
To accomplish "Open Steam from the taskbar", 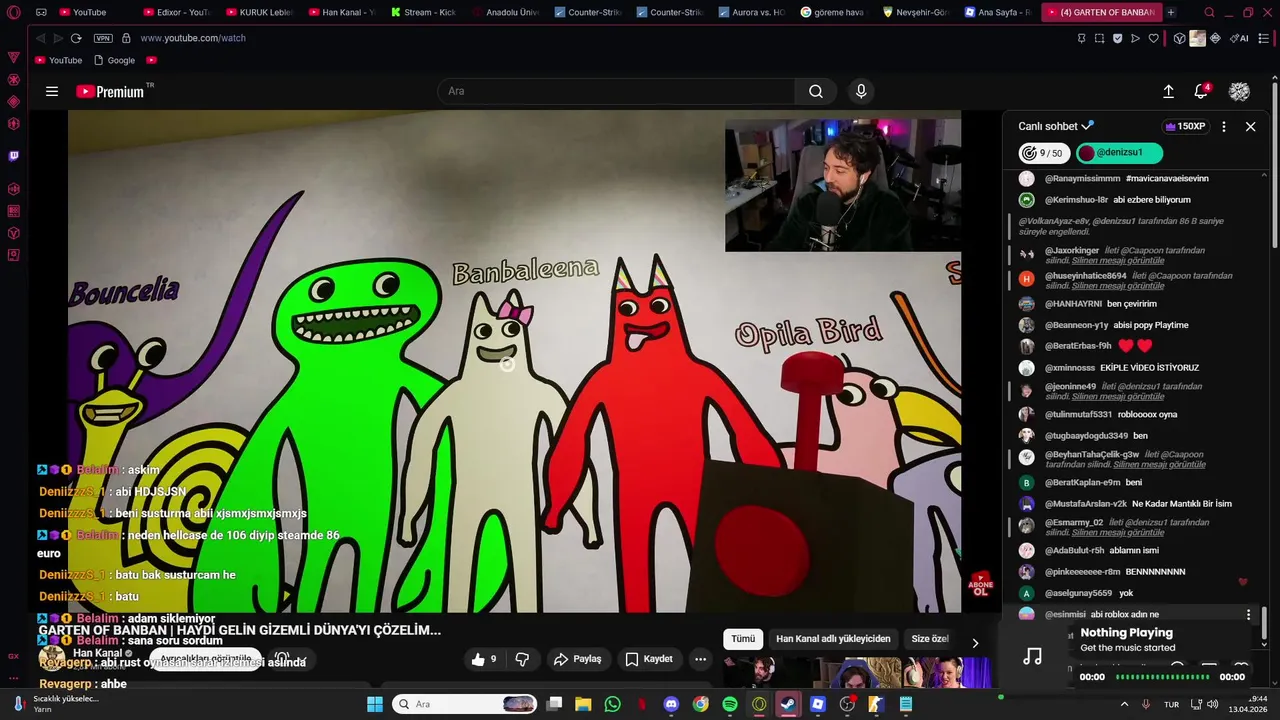I will [x=788, y=704].
